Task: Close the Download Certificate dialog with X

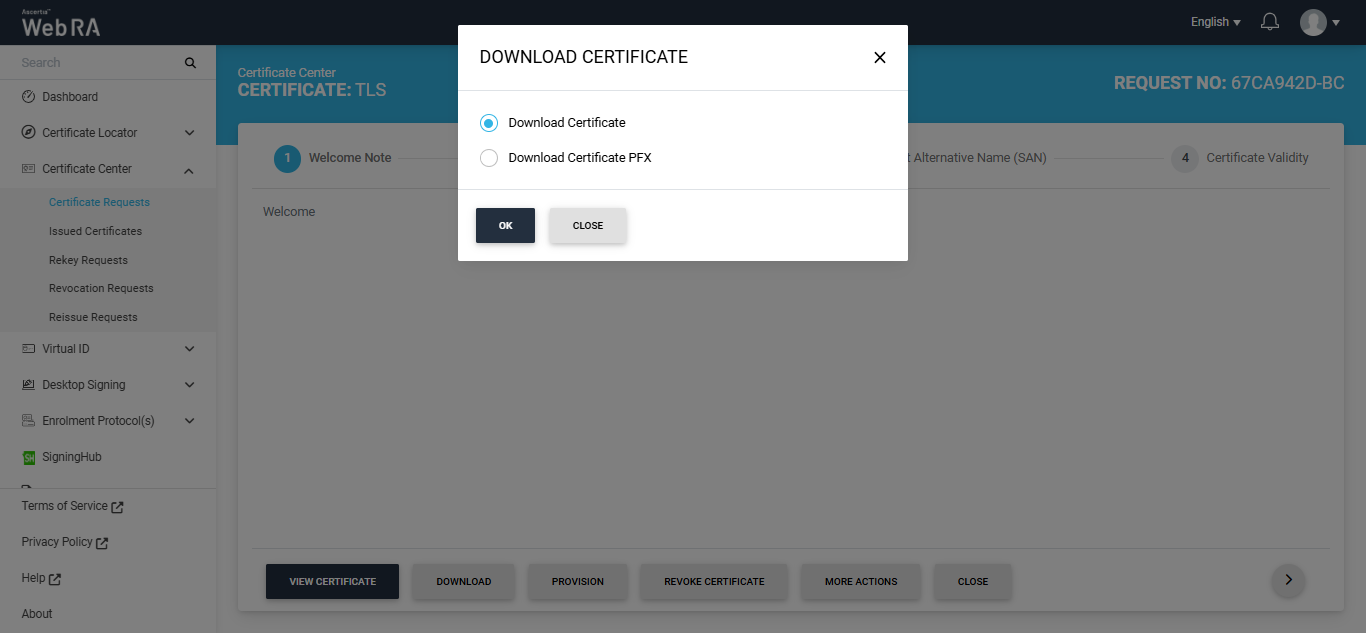Action: [880, 58]
